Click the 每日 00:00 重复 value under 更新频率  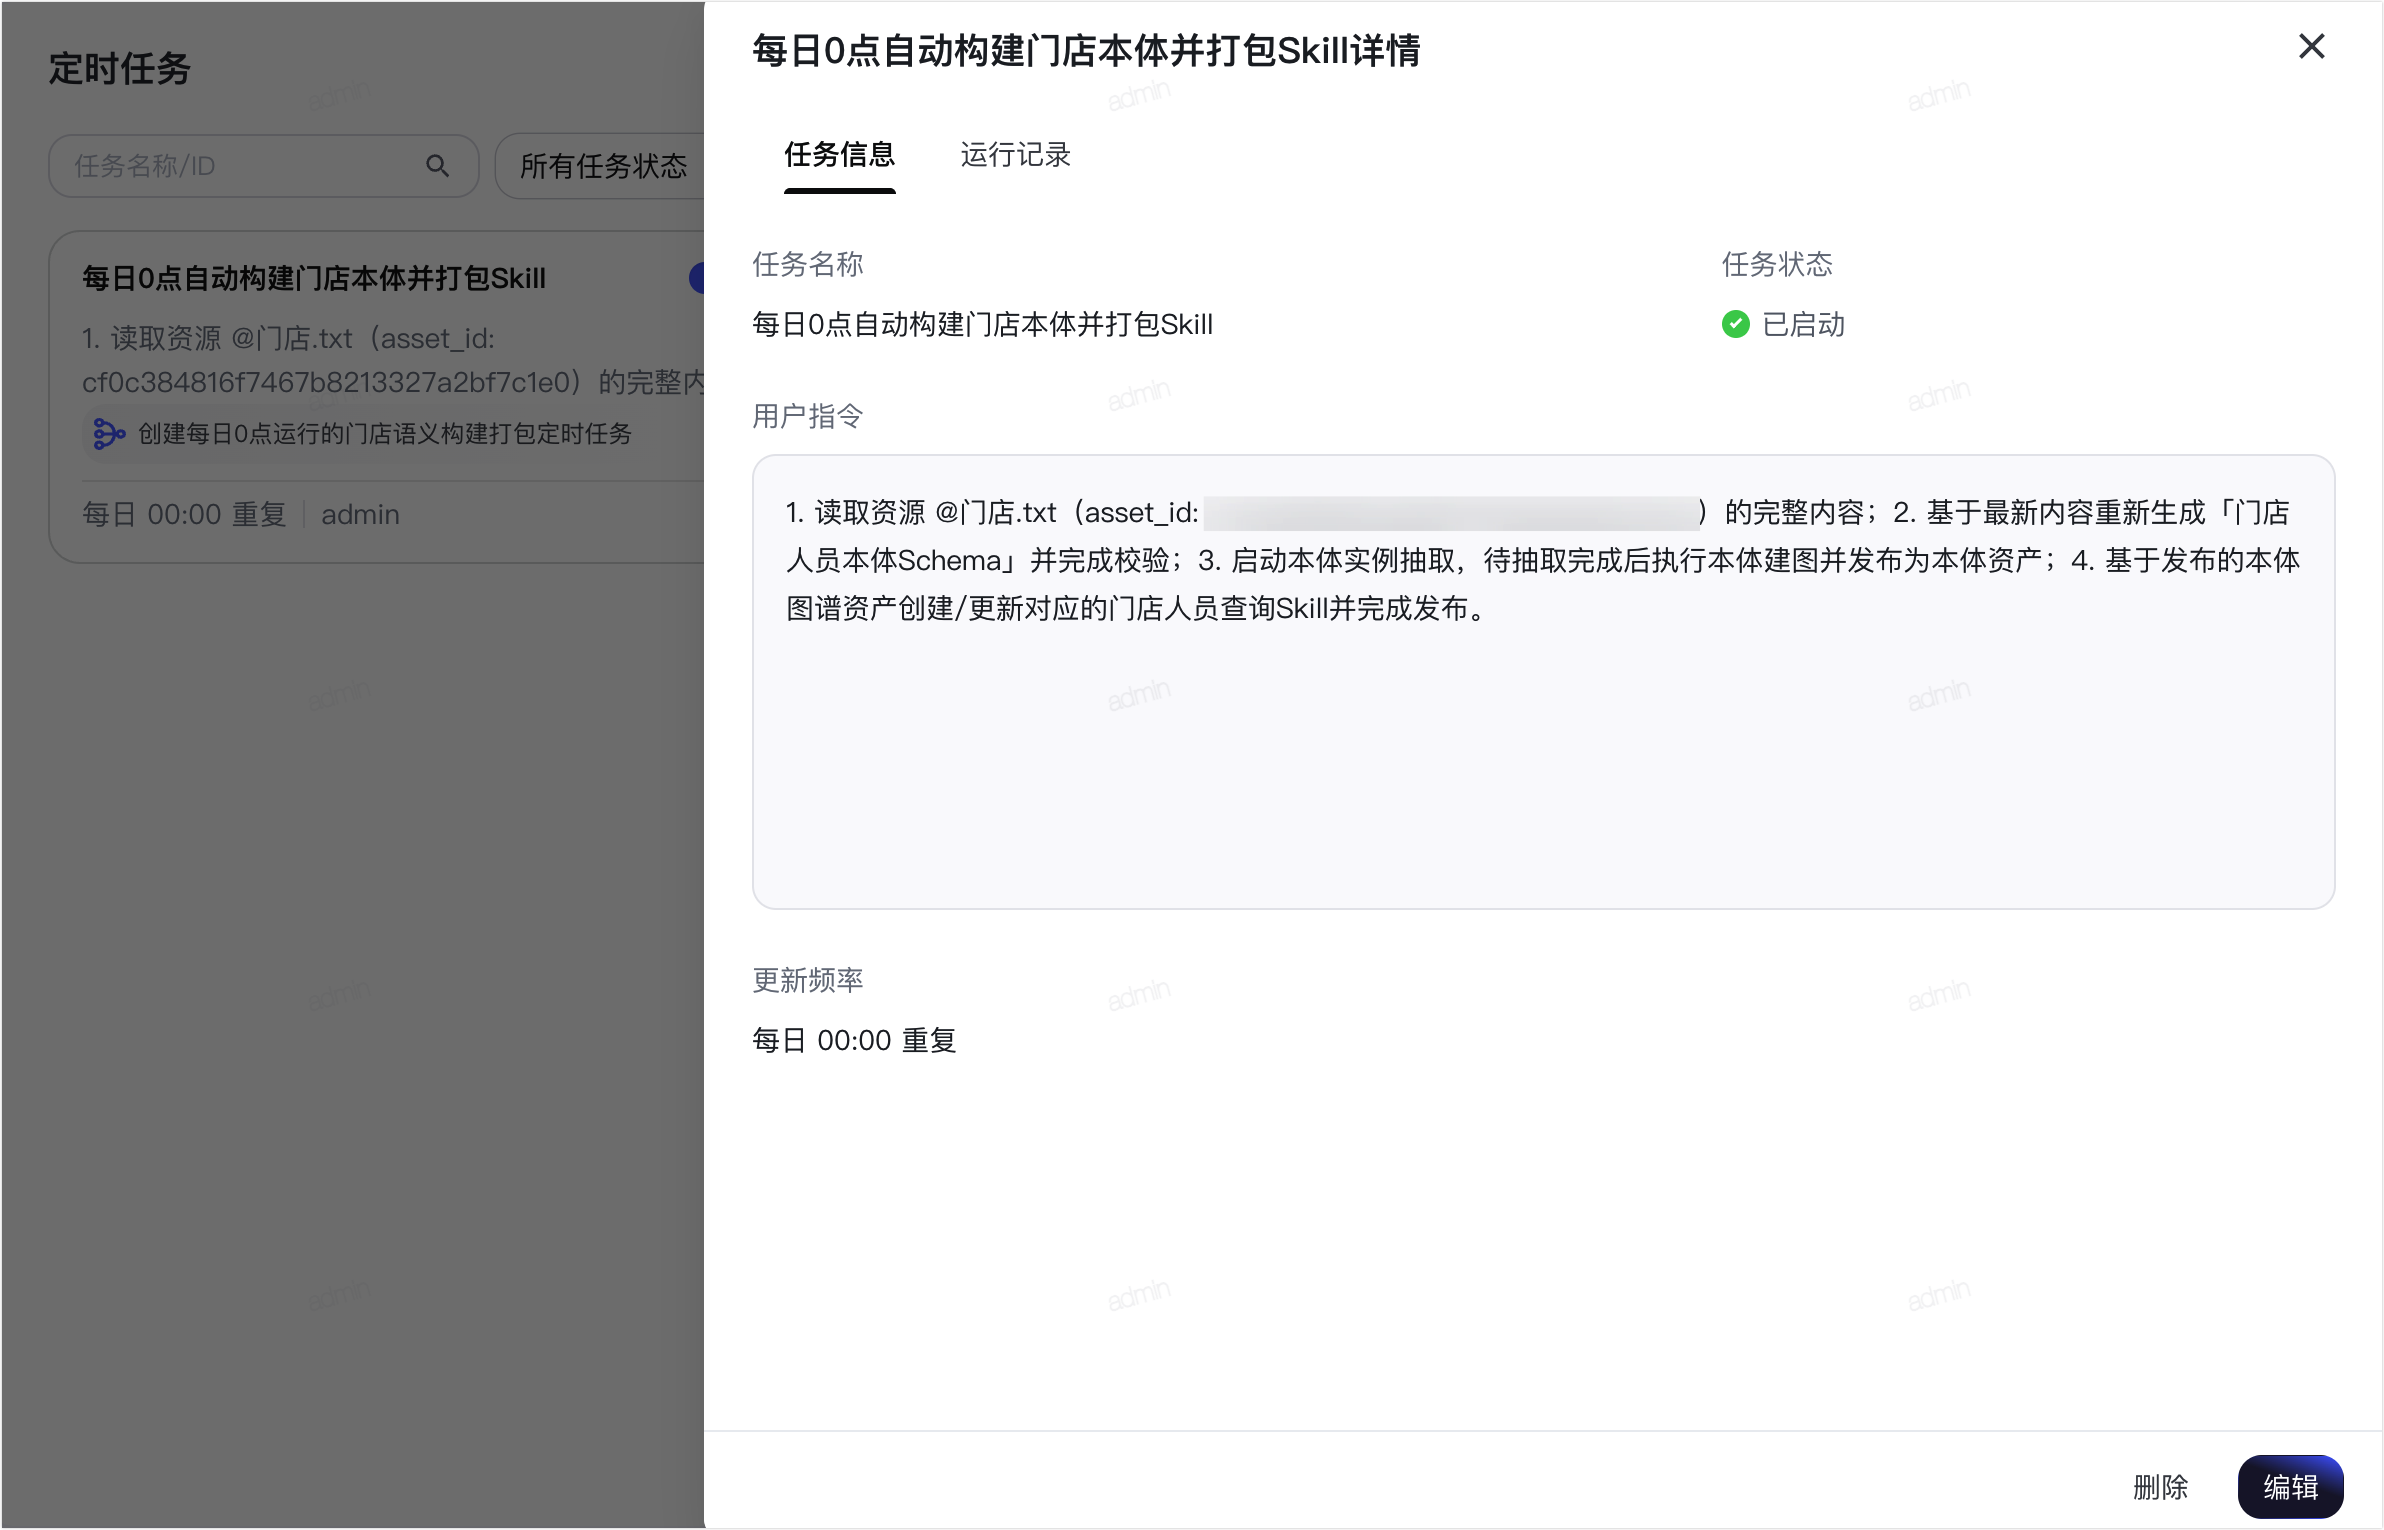click(x=854, y=1040)
